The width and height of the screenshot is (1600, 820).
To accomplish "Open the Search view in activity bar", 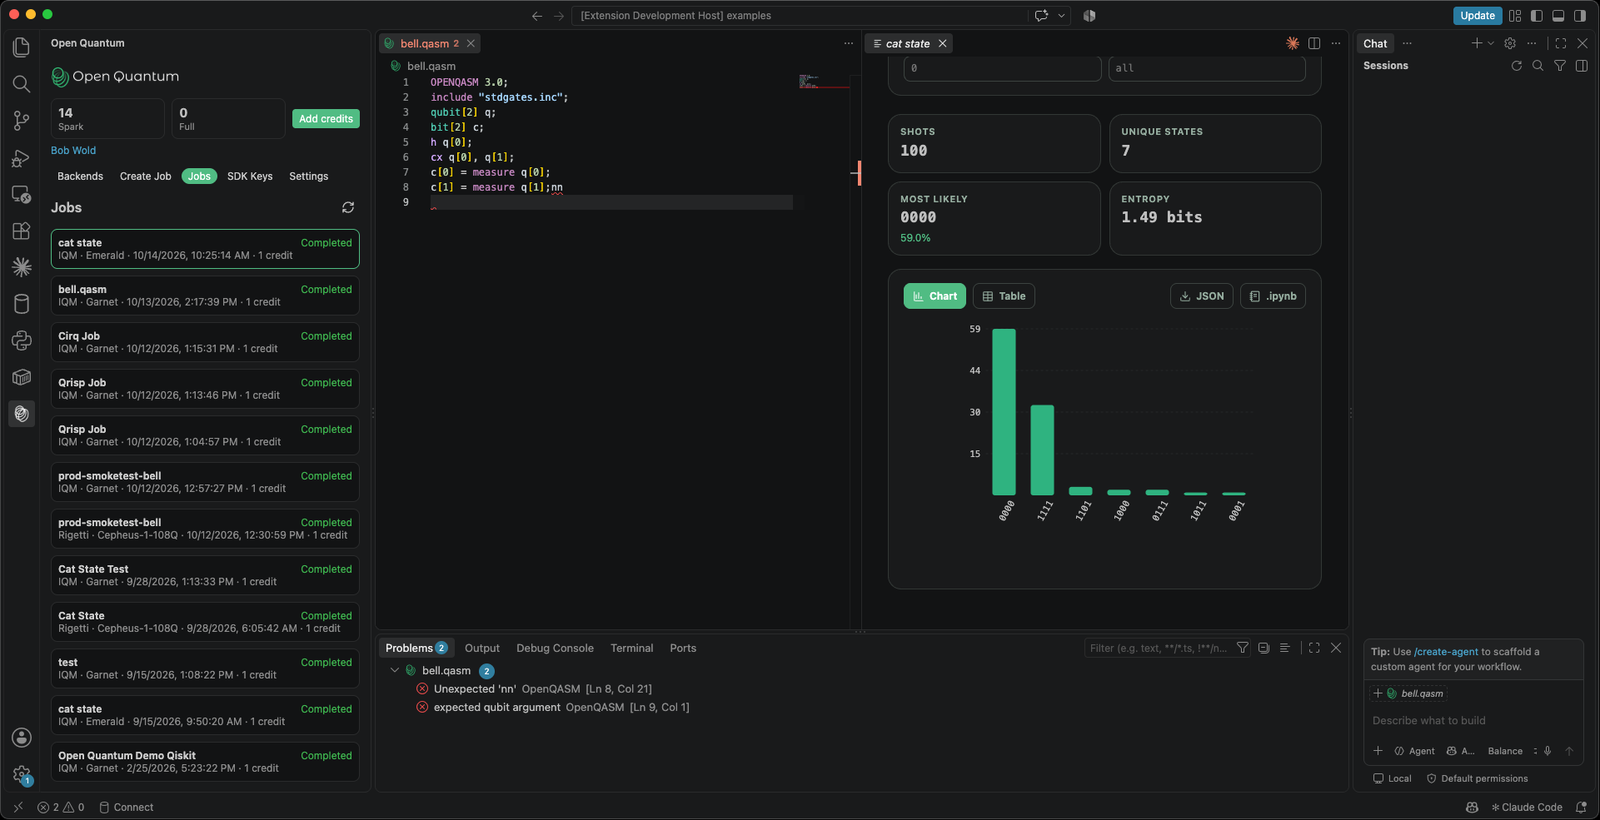I will click(x=21, y=84).
